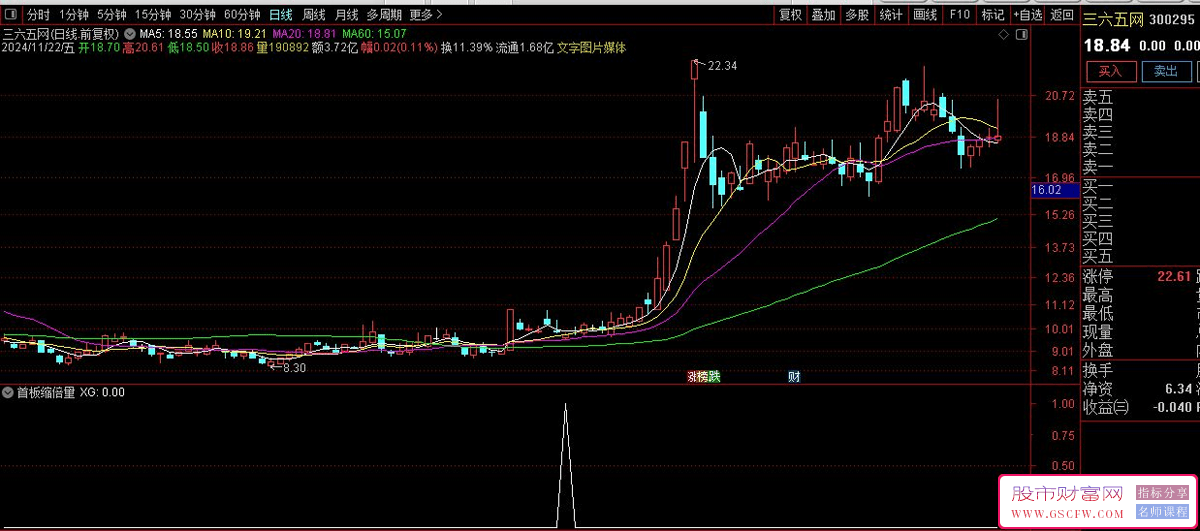Viewport: 1200px width, 531px height.
Task: Click the 文字图片媒体 sector link
Action: pyautogui.click(x=591, y=47)
